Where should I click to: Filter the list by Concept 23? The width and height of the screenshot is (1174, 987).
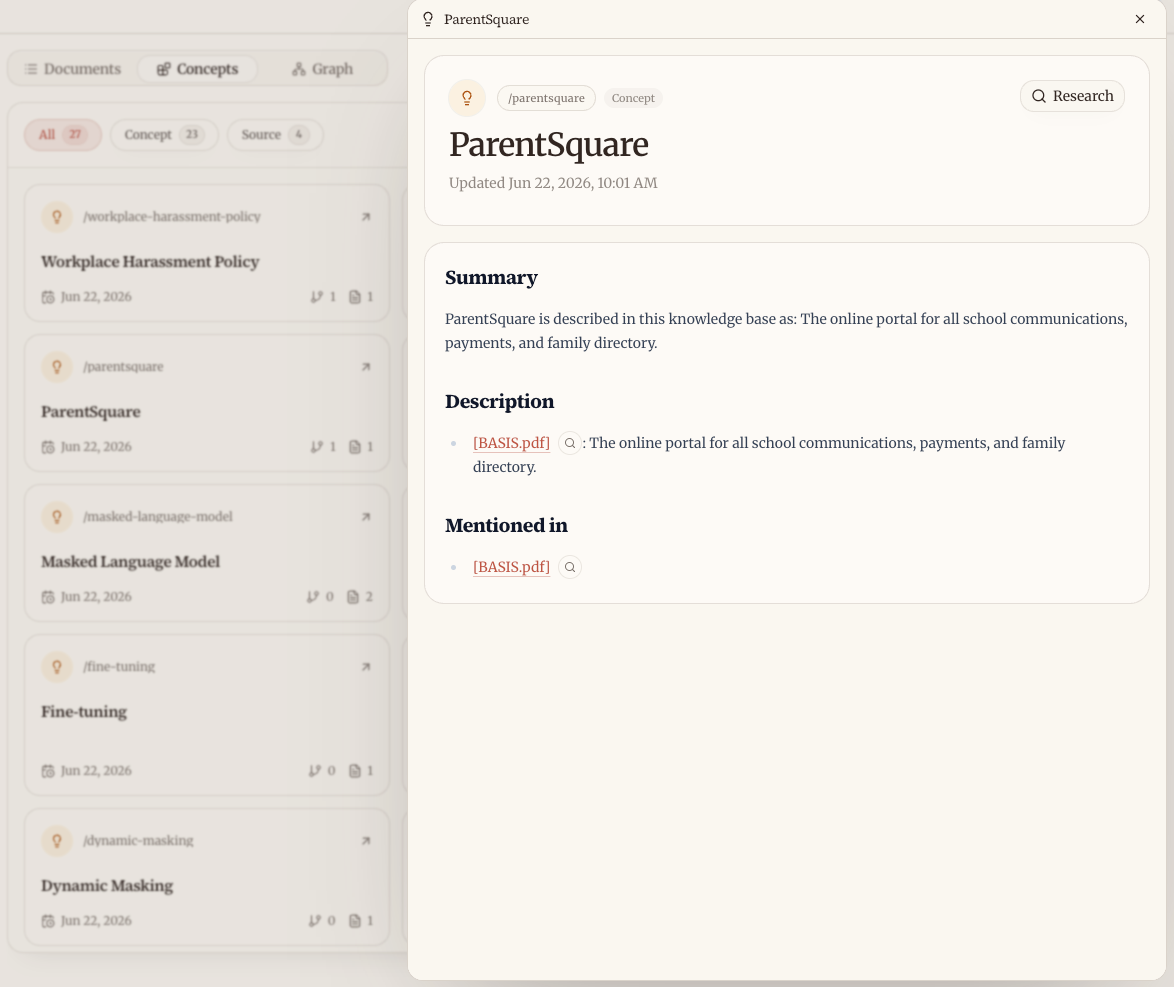pos(164,135)
